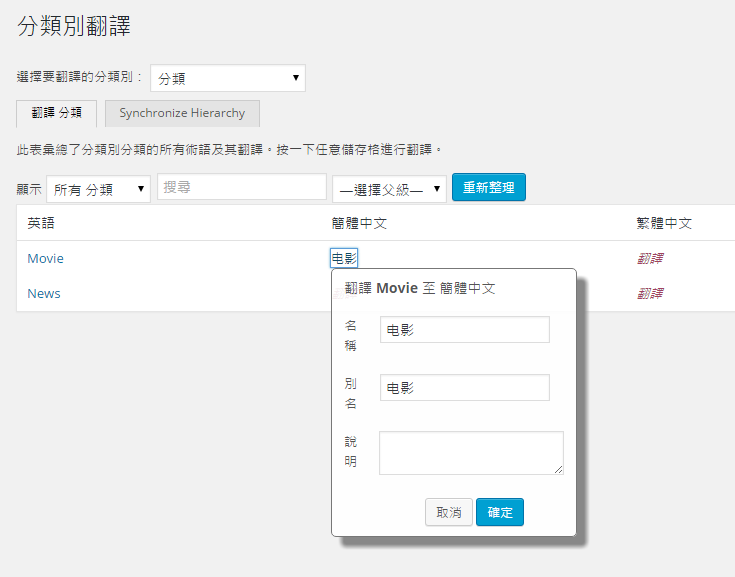Switch to the 翻譯 分類 tab
Image resolution: width=735 pixels, height=577 pixels.
tap(57, 113)
